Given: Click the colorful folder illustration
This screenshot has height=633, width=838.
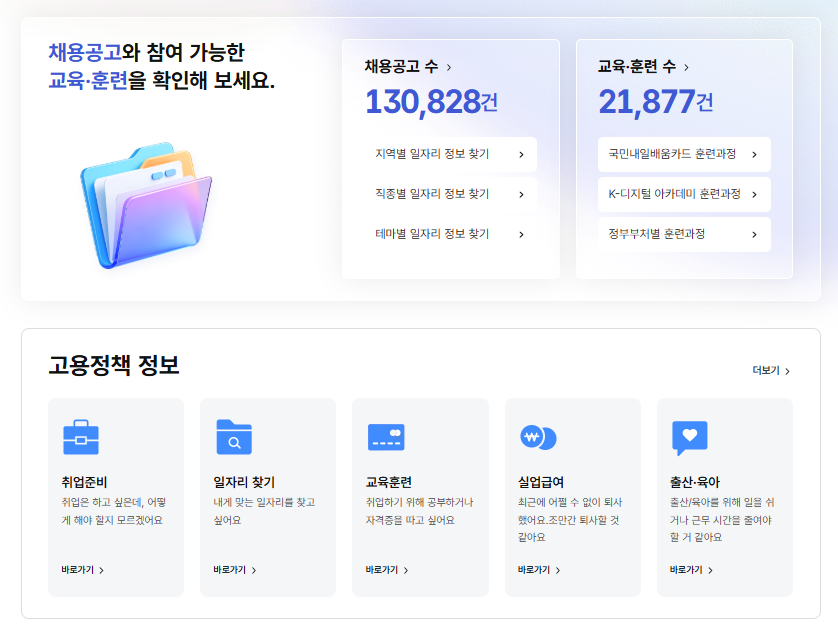Looking at the screenshot, I should pyautogui.click(x=146, y=205).
